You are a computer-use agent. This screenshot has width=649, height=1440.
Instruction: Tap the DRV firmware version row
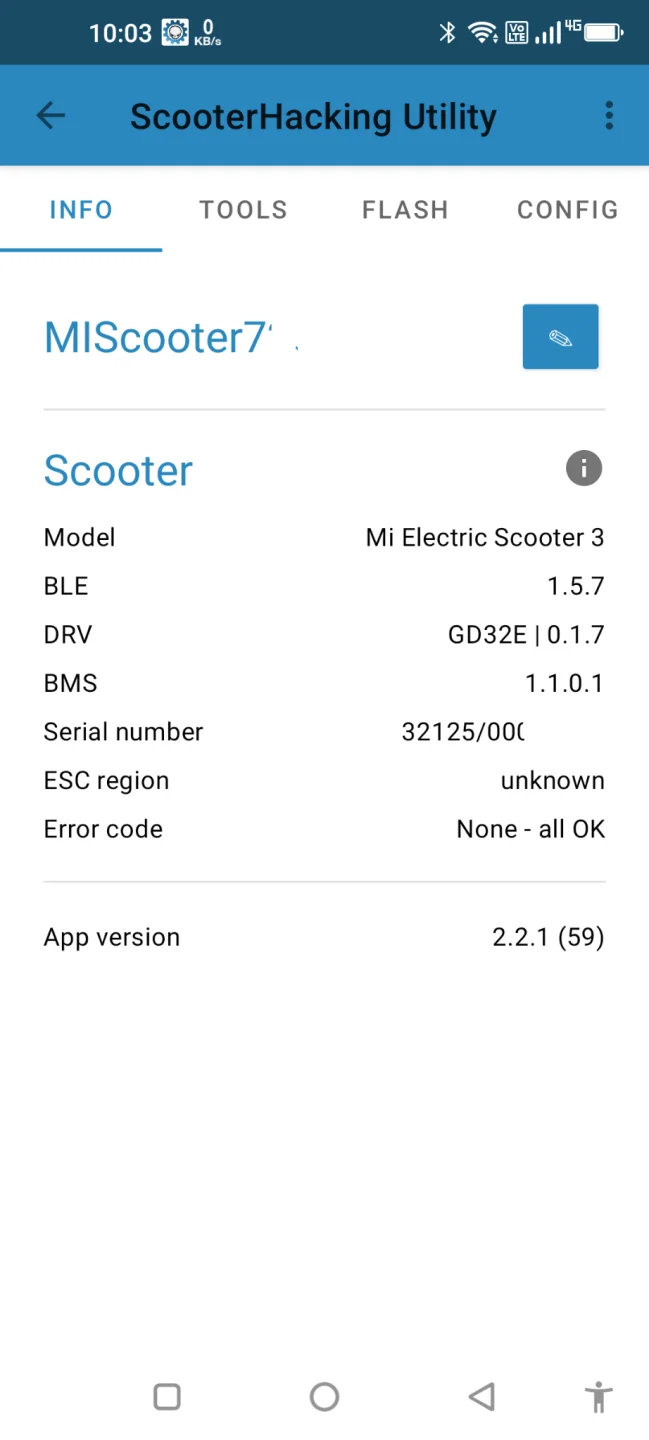[x=324, y=635]
